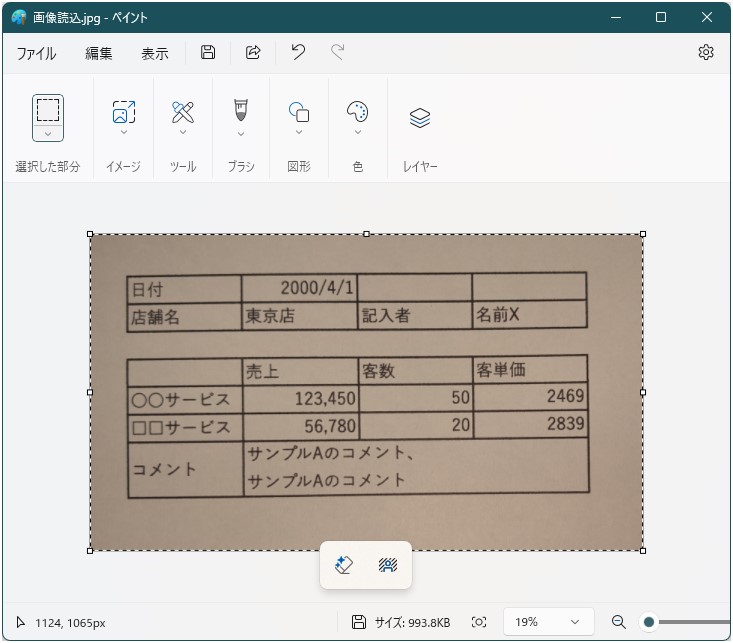Click the 図形 label
733x643 pixels.
pos(299,166)
